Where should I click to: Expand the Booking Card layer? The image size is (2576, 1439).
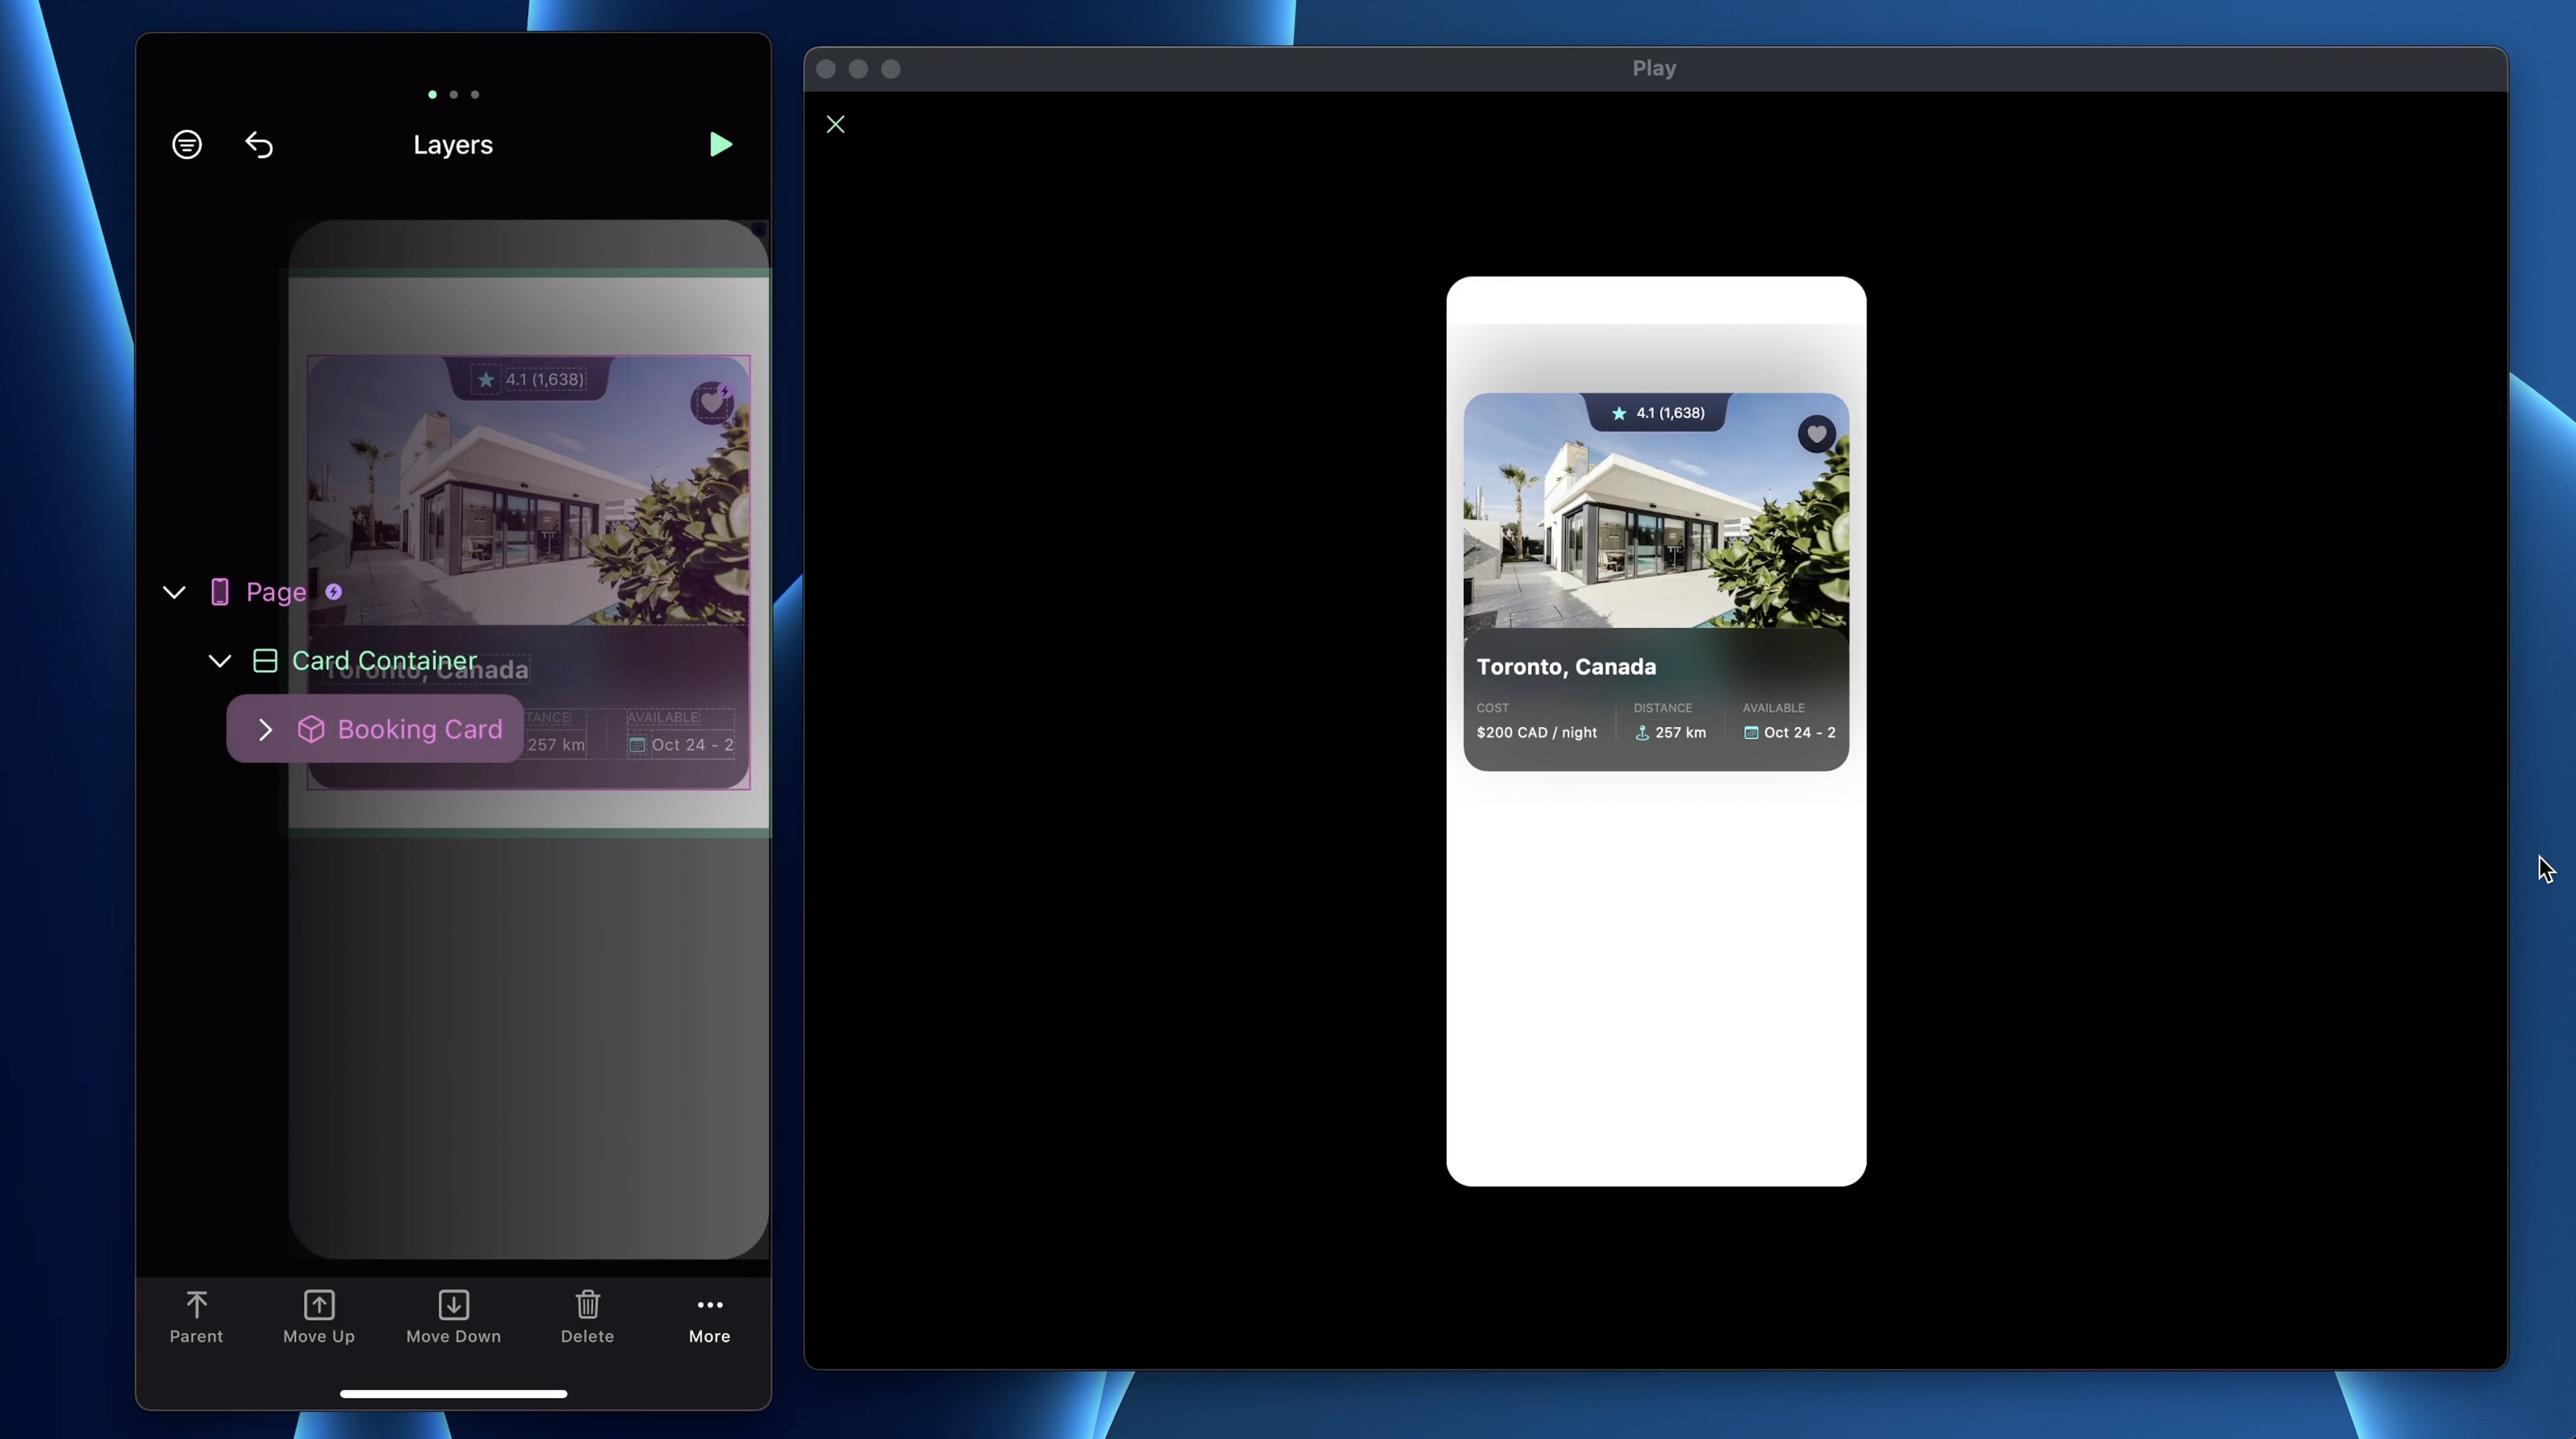tap(265, 730)
